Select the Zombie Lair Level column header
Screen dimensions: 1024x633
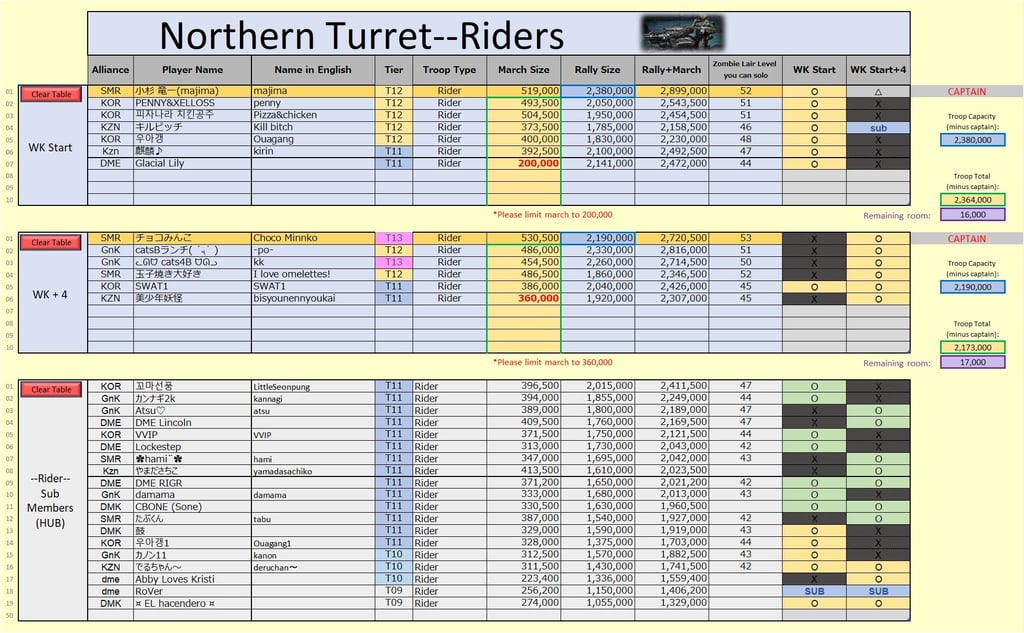[x=745, y=70]
